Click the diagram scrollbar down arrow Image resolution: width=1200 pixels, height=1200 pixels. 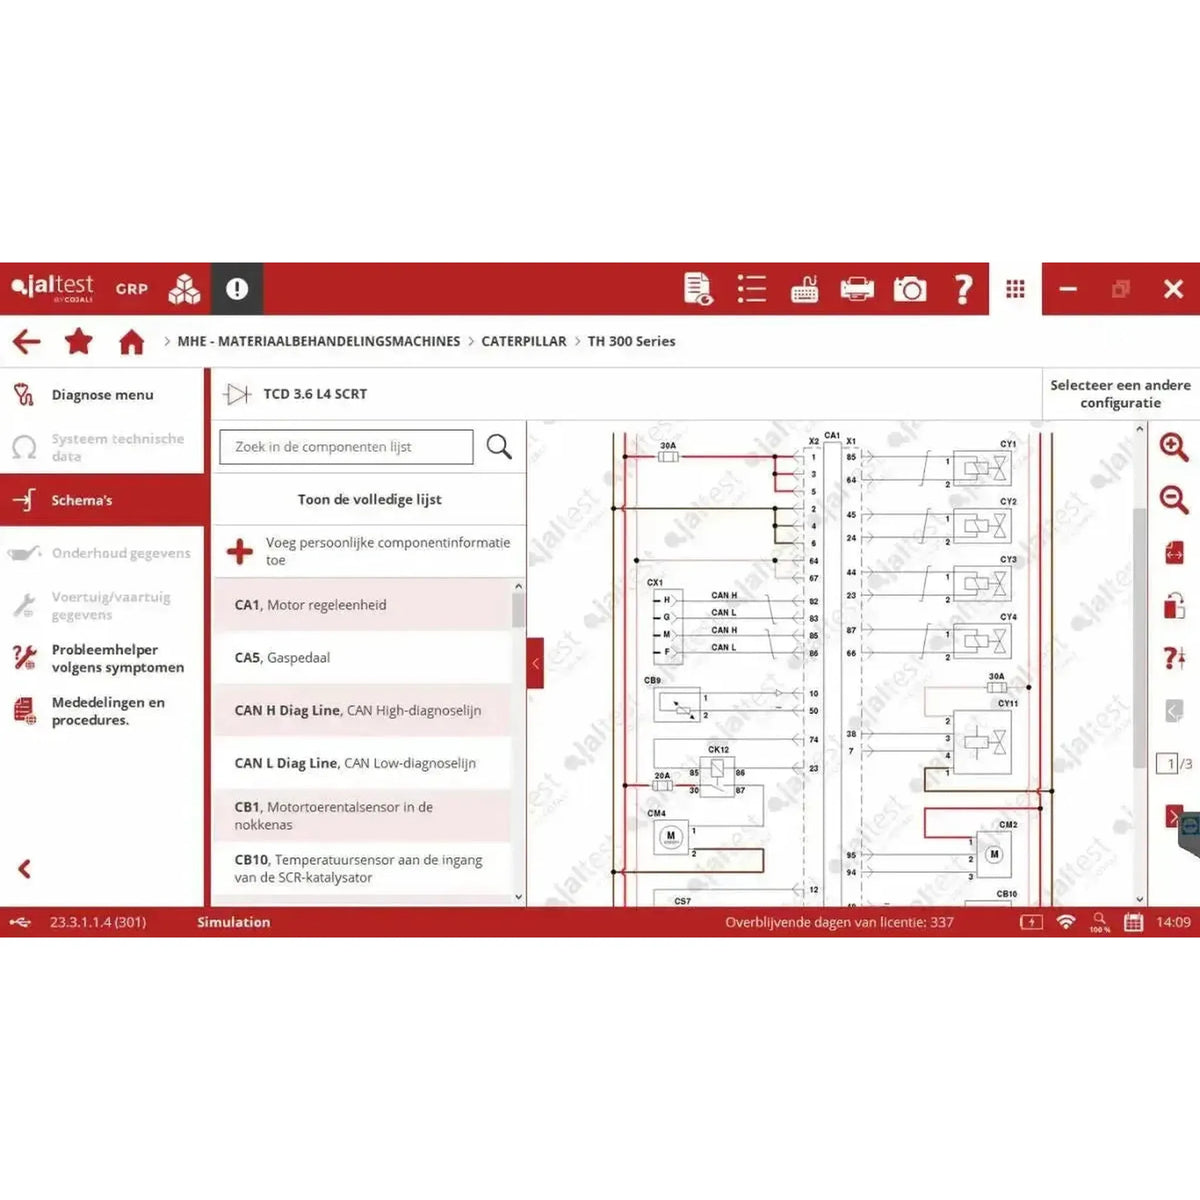(1139, 899)
